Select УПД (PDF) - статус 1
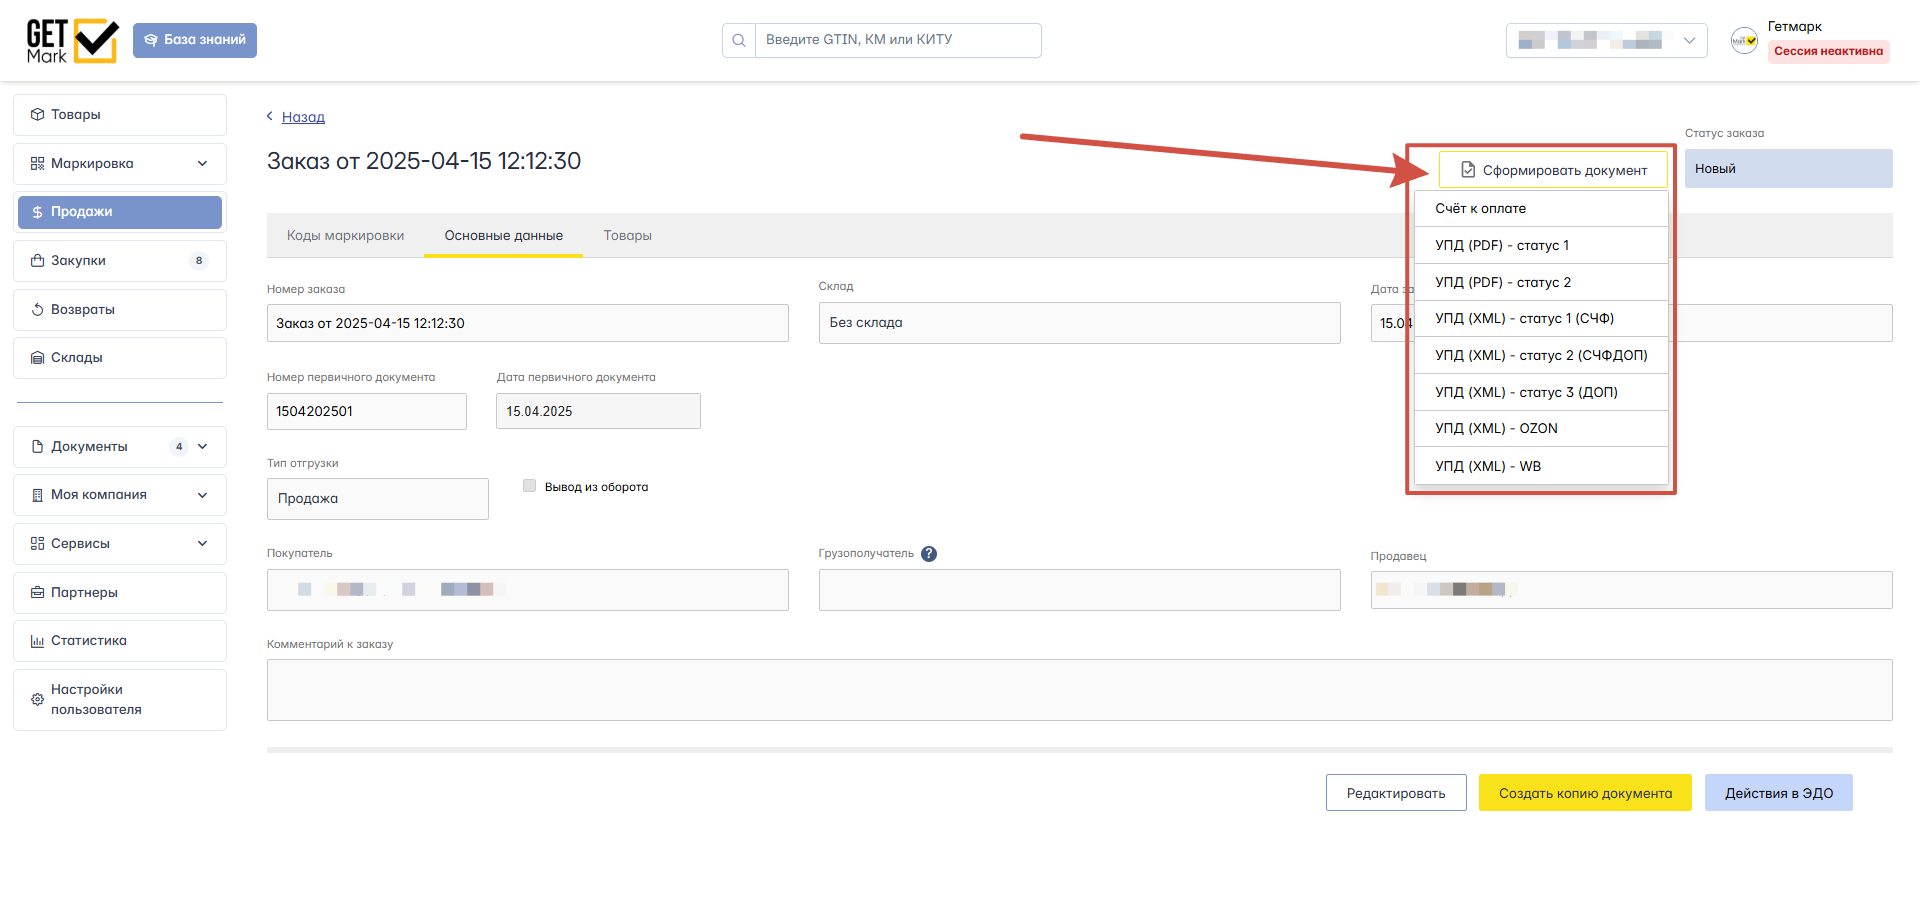This screenshot has height=905, width=1920. pos(1541,246)
